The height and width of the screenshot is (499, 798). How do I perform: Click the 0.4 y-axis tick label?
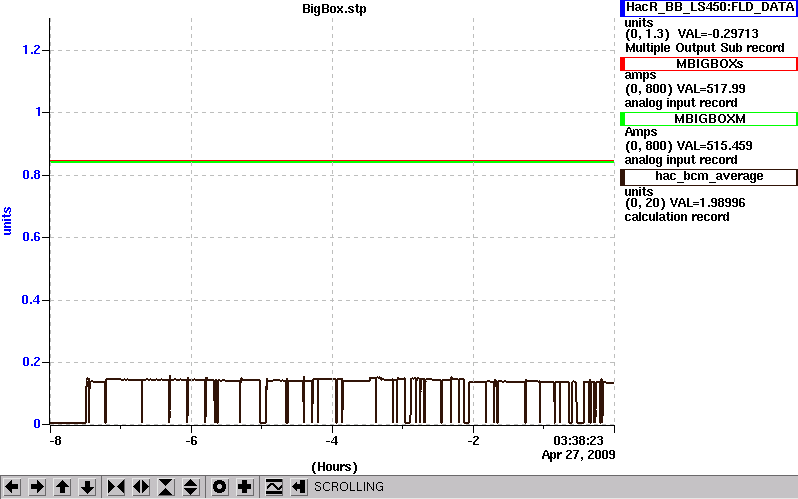31,299
